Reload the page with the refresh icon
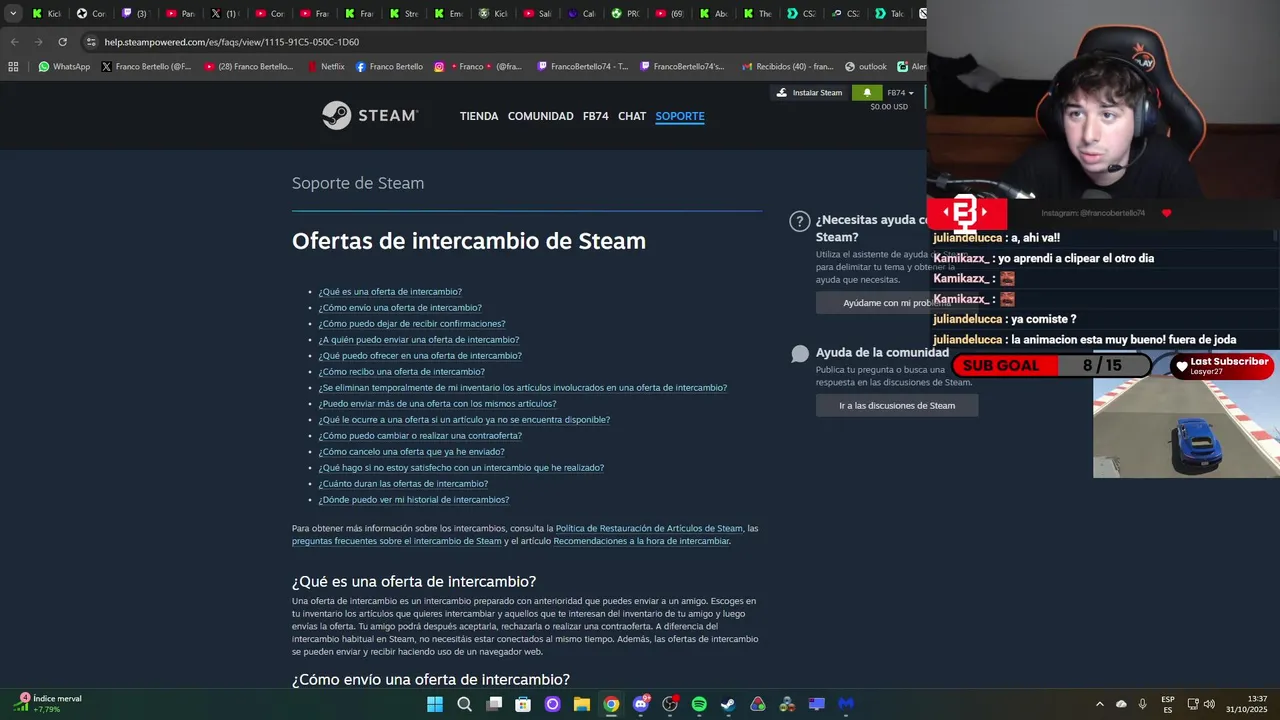Screen dimensions: 1280x720 click(x=62, y=42)
